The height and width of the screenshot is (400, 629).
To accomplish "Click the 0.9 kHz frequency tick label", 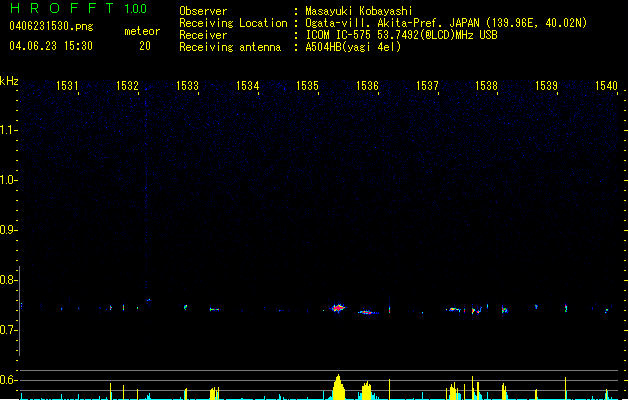I will coord(7,230).
